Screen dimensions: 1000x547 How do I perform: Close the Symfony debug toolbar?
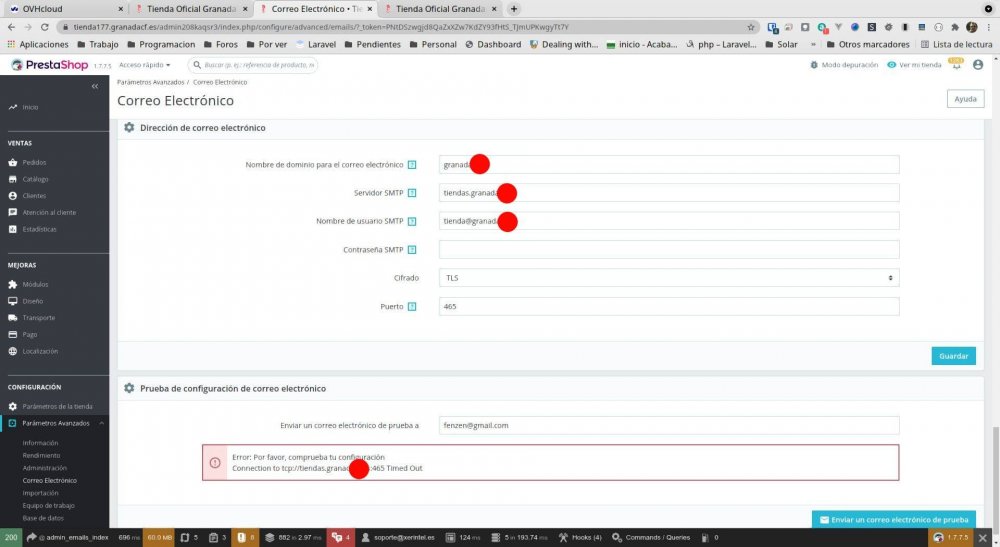point(983,538)
